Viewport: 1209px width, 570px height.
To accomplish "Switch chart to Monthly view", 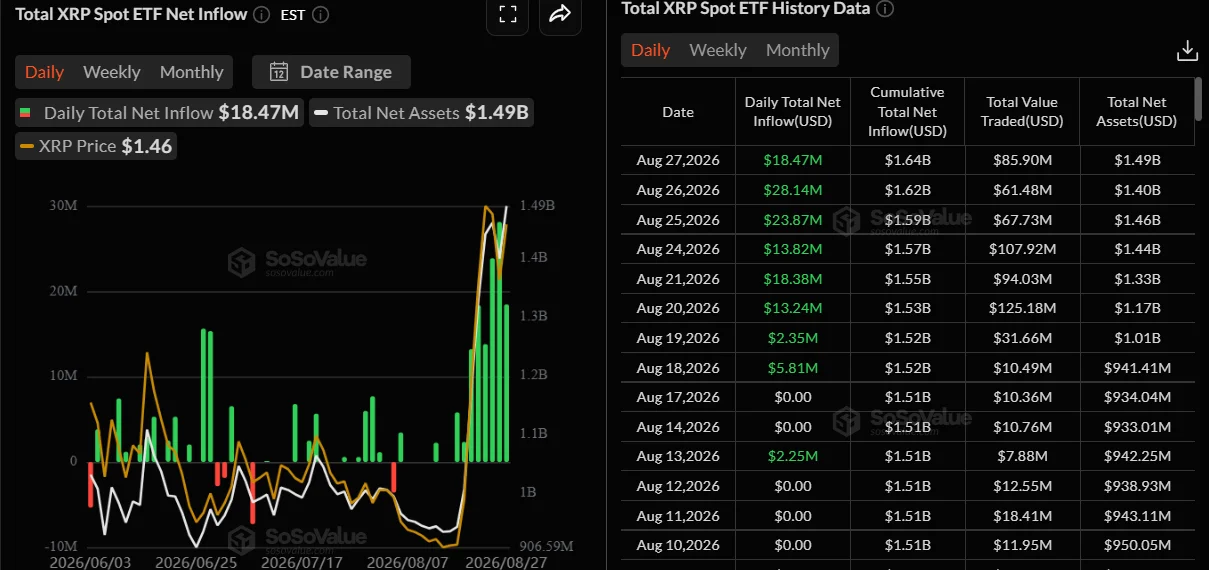I will point(192,72).
